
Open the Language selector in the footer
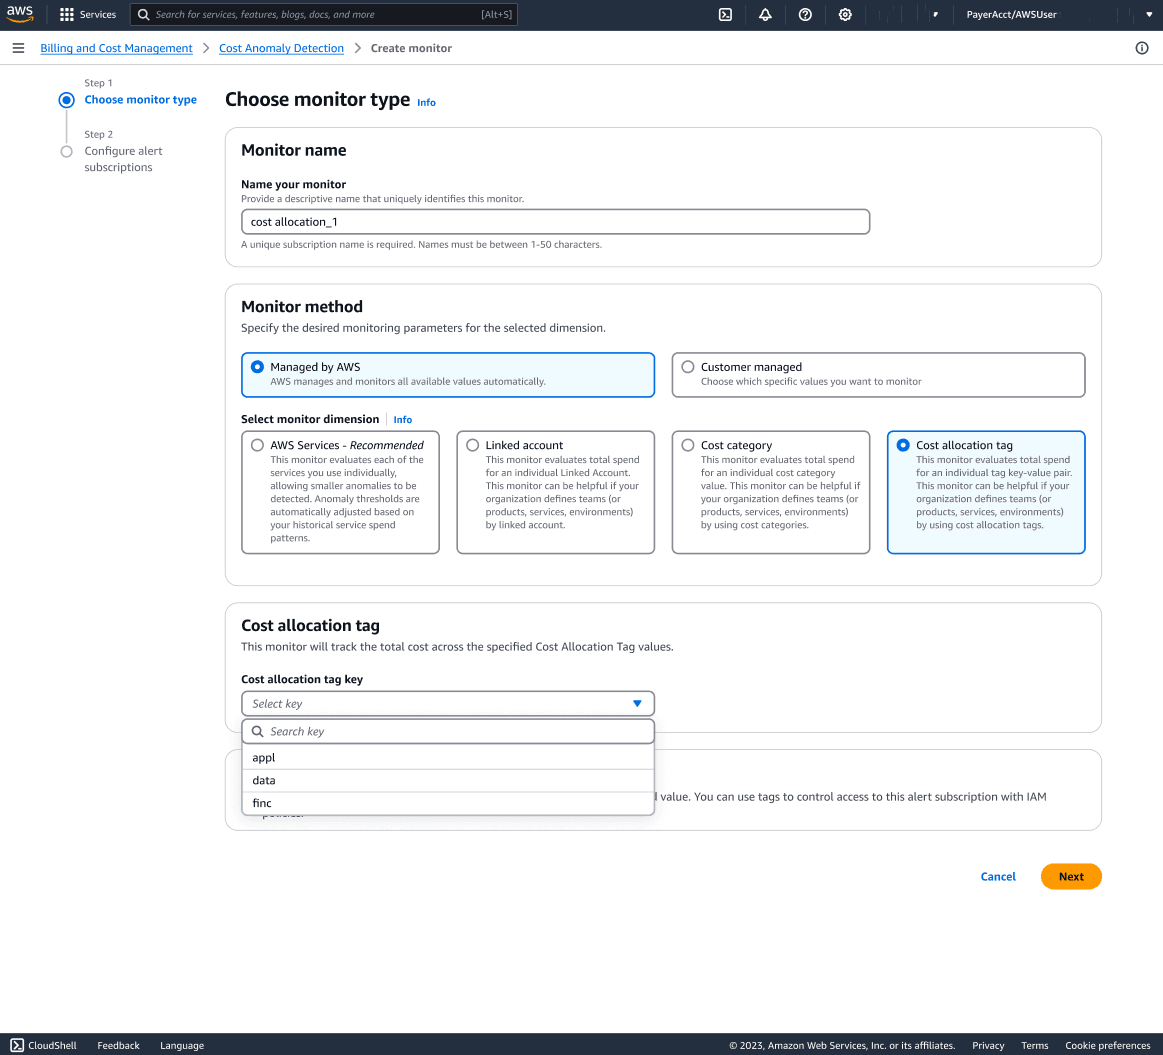[x=181, y=1045]
